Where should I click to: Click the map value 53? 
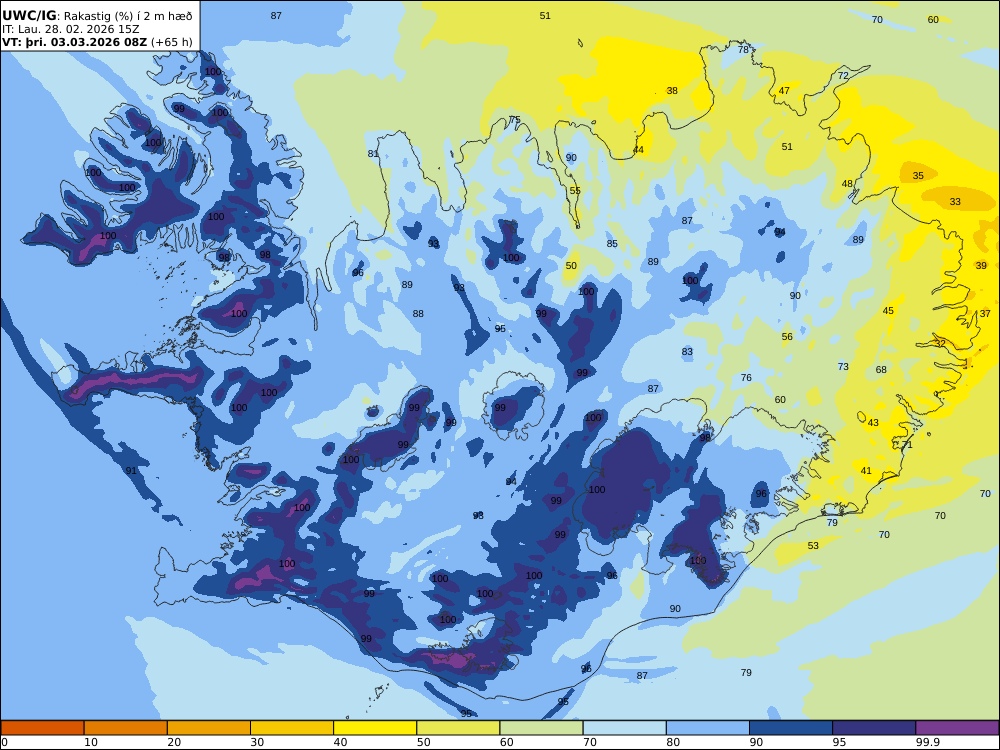[x=813, y=545]
